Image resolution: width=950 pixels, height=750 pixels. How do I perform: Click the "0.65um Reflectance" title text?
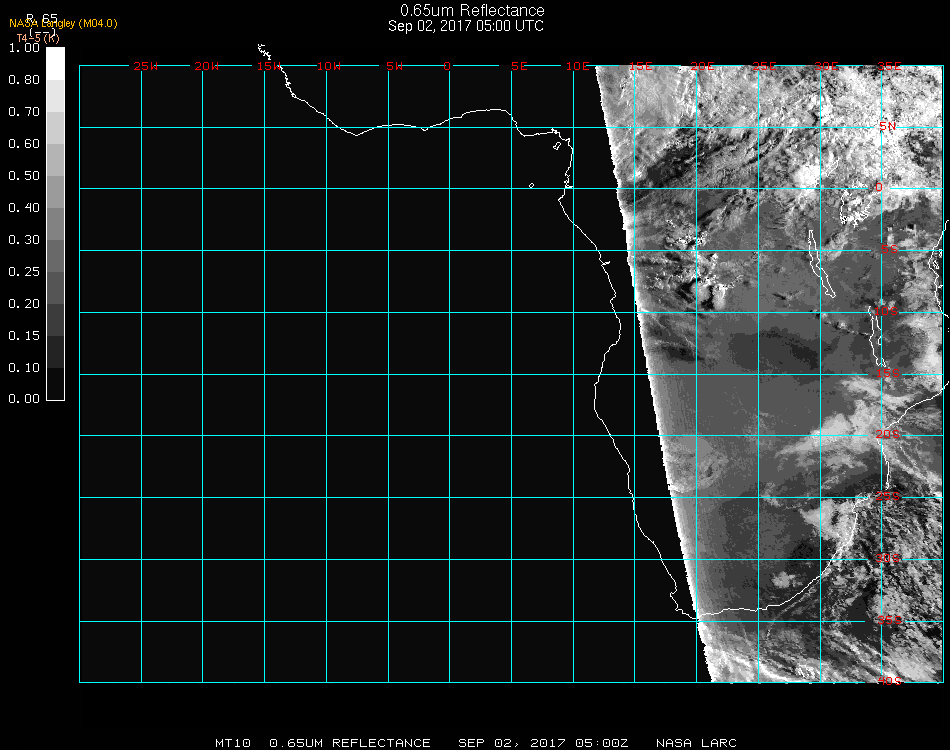pyautogui.click(x=472, y=10)
